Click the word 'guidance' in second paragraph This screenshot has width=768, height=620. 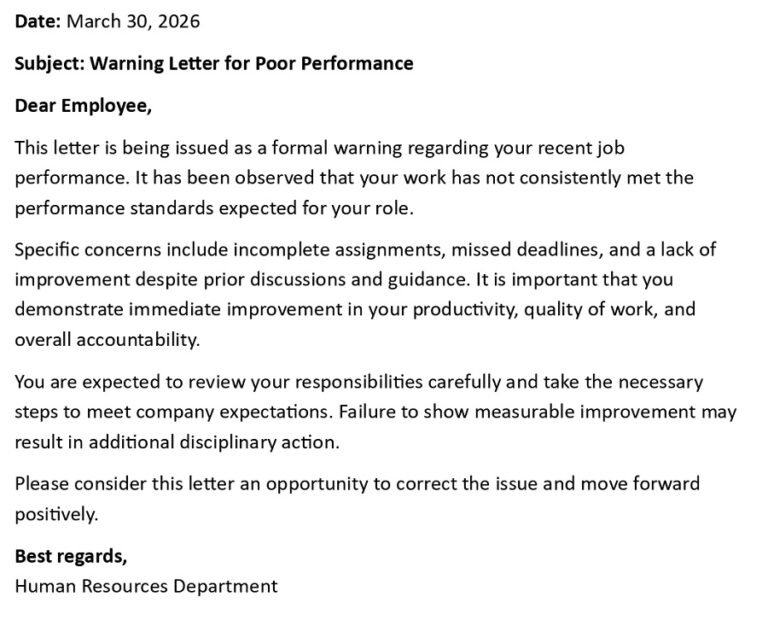pyautogui.click(x=426, y=280)
